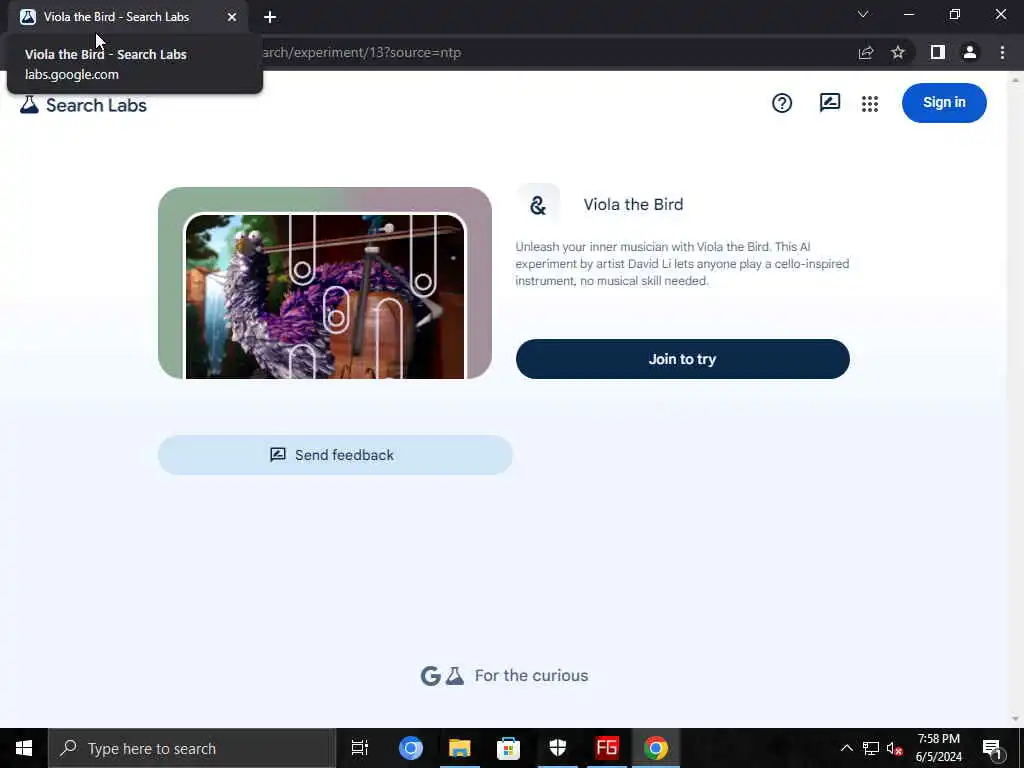Image resolution: width=1024 pixels, height=768 pixels.
Task: Click the blue Sign in button
Action: 944,103
